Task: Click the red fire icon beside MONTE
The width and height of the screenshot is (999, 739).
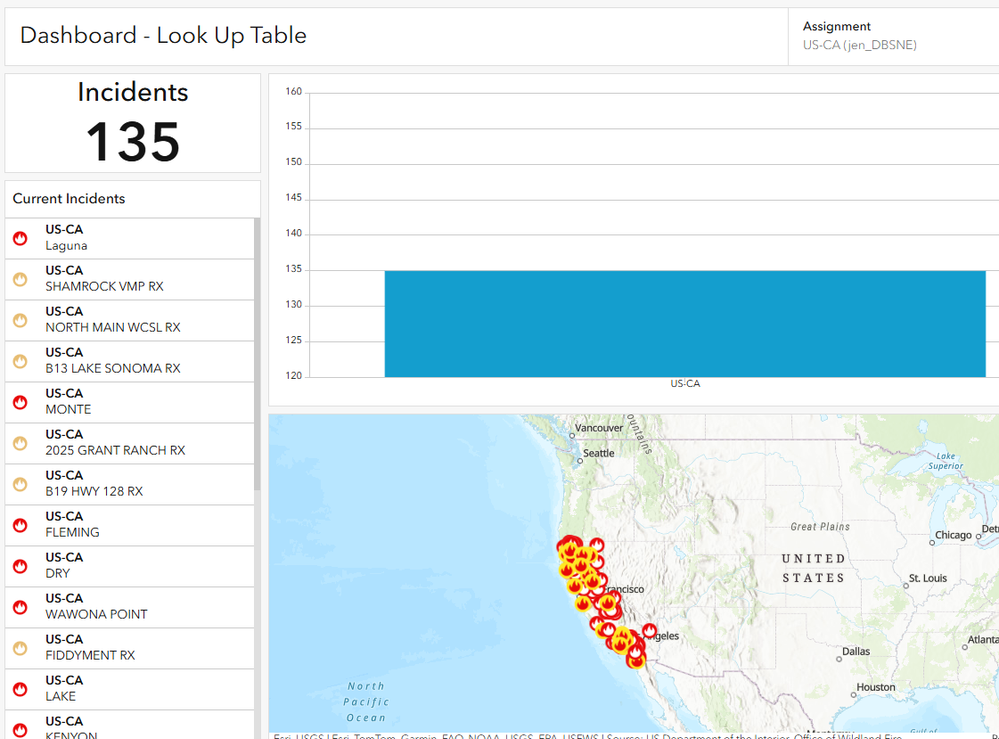Action: point(20,402)
